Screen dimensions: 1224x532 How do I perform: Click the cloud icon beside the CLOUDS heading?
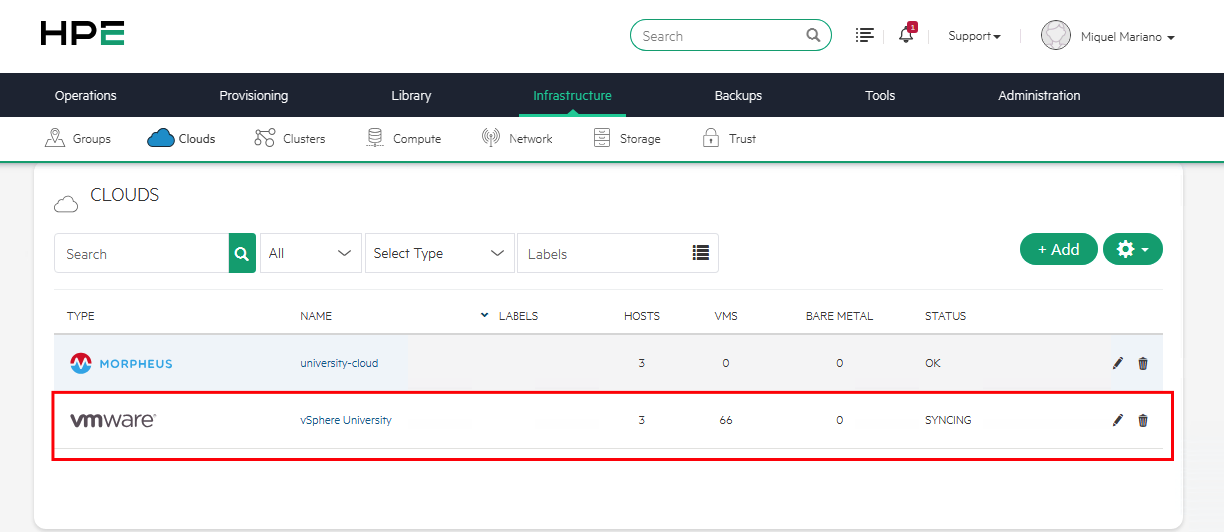66,204
